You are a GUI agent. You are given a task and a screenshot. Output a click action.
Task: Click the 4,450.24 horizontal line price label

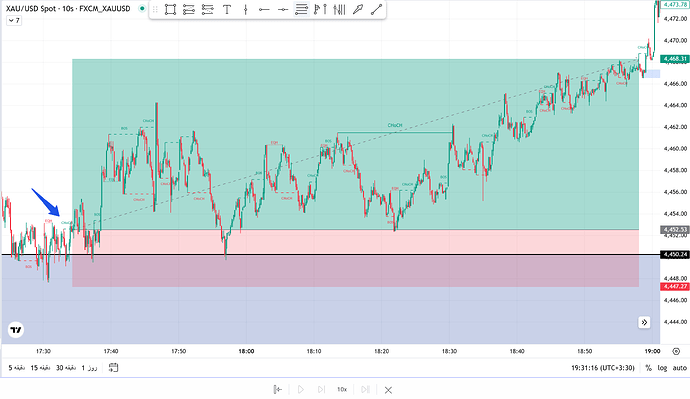click(675, 254)
